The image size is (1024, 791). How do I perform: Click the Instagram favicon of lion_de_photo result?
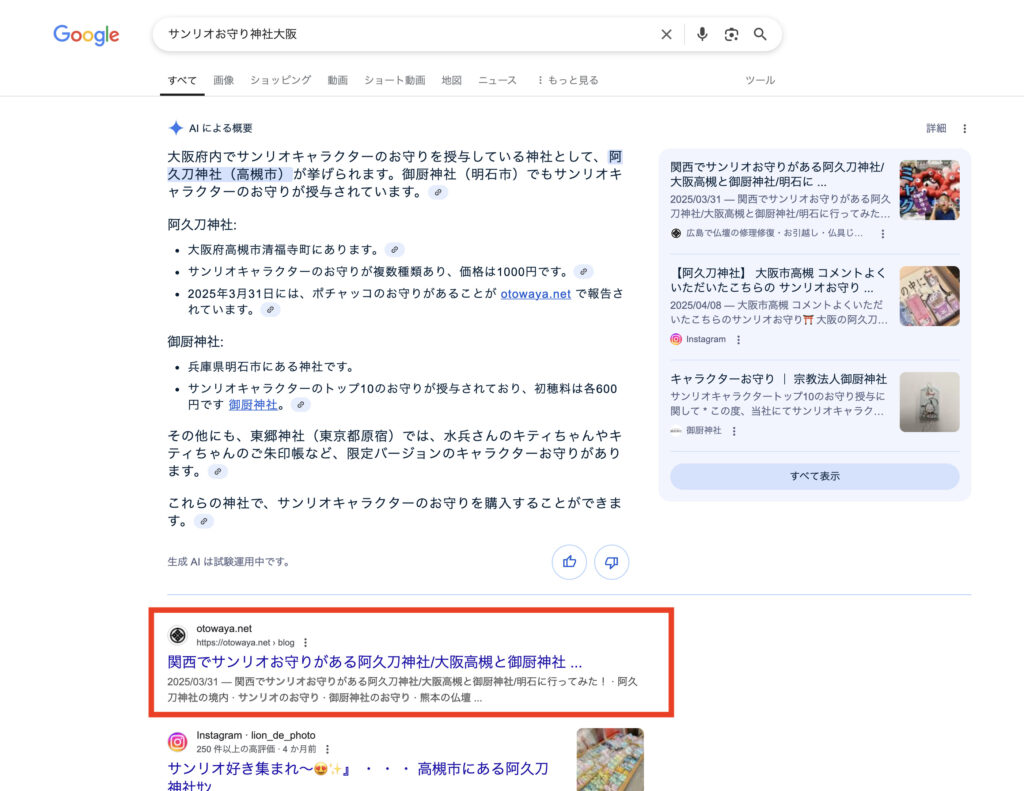(x=178, y=742)
